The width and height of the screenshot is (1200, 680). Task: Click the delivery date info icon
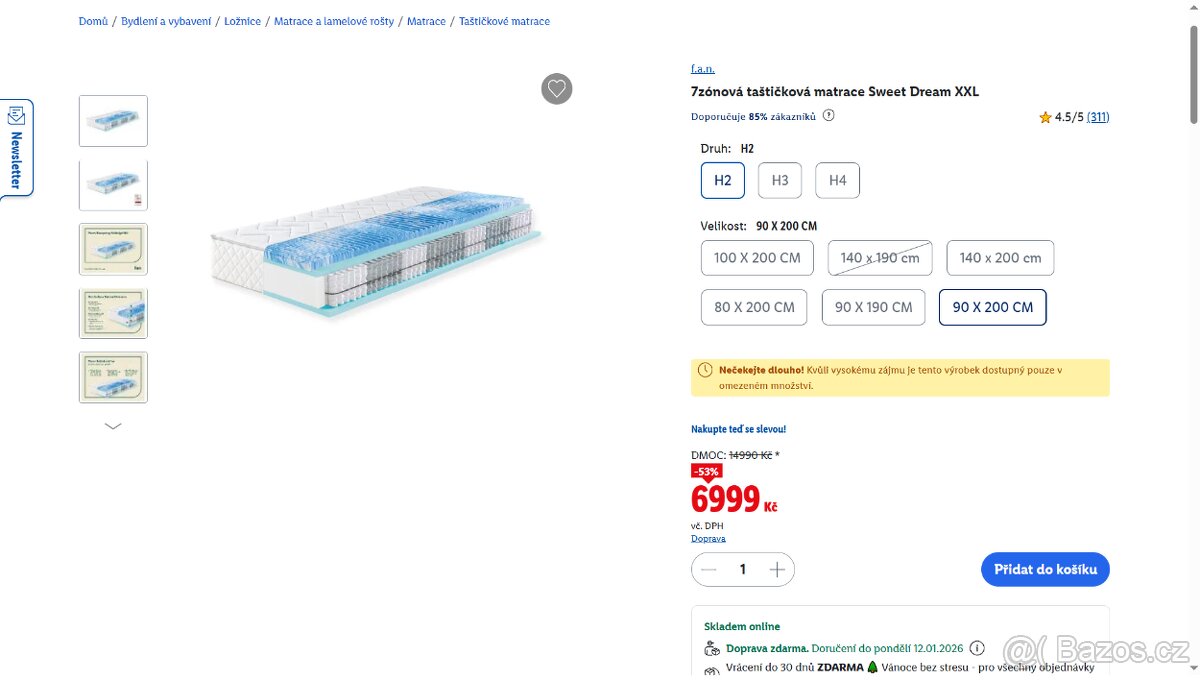tap(977, 648)
